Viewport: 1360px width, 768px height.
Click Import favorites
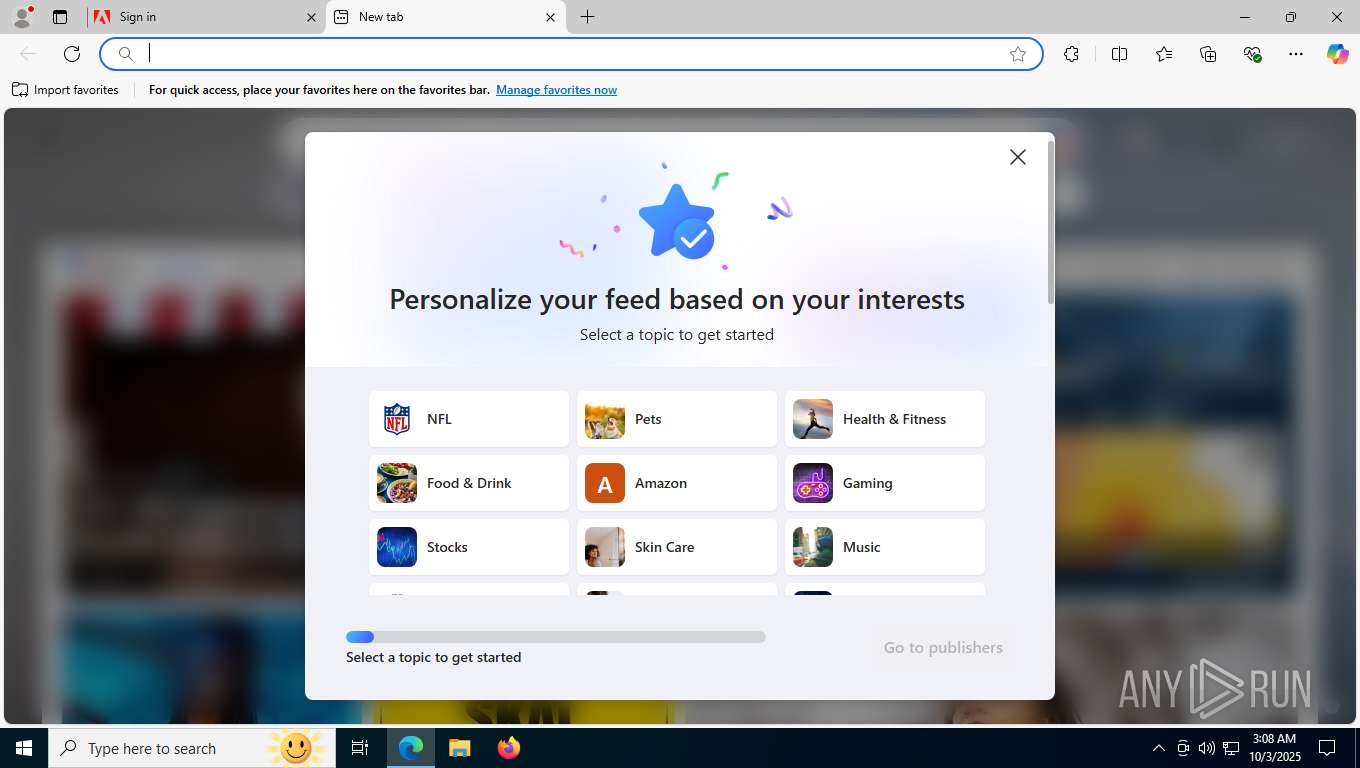(x=65, y=90)
